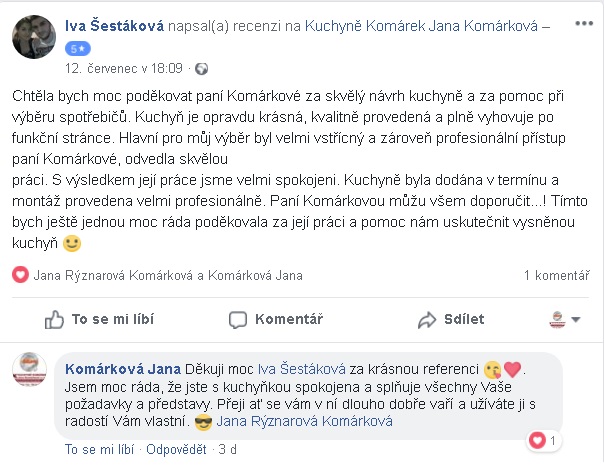Click the heart reaction count on the comment
Image resolution: width=604 pixels, height=471 pixels.
click(x=544, y=440)
